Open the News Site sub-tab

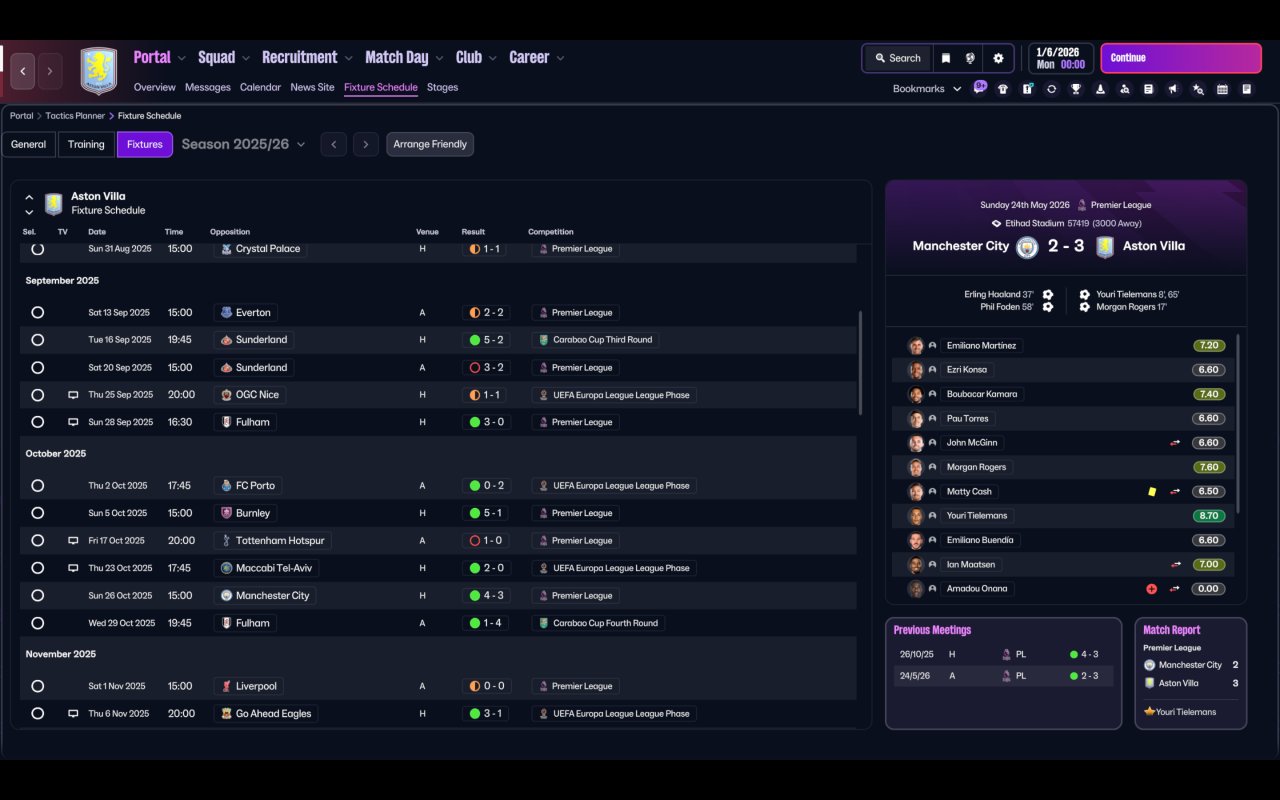[312, 87]
